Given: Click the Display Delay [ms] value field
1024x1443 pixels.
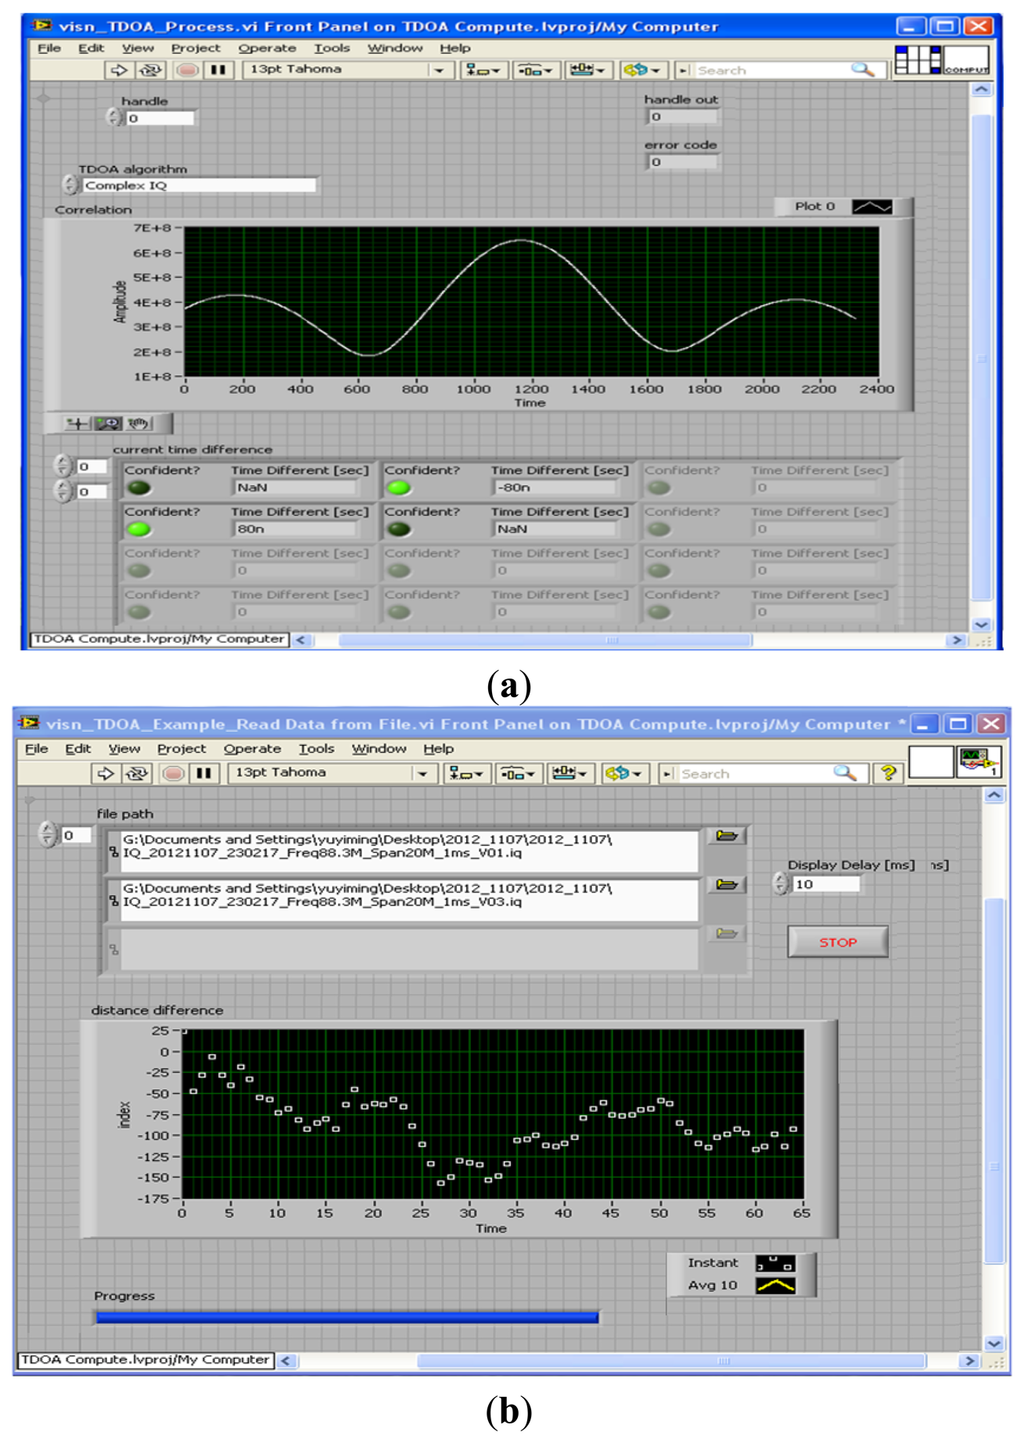Looking at the screenshot, I should click(824, 884).
